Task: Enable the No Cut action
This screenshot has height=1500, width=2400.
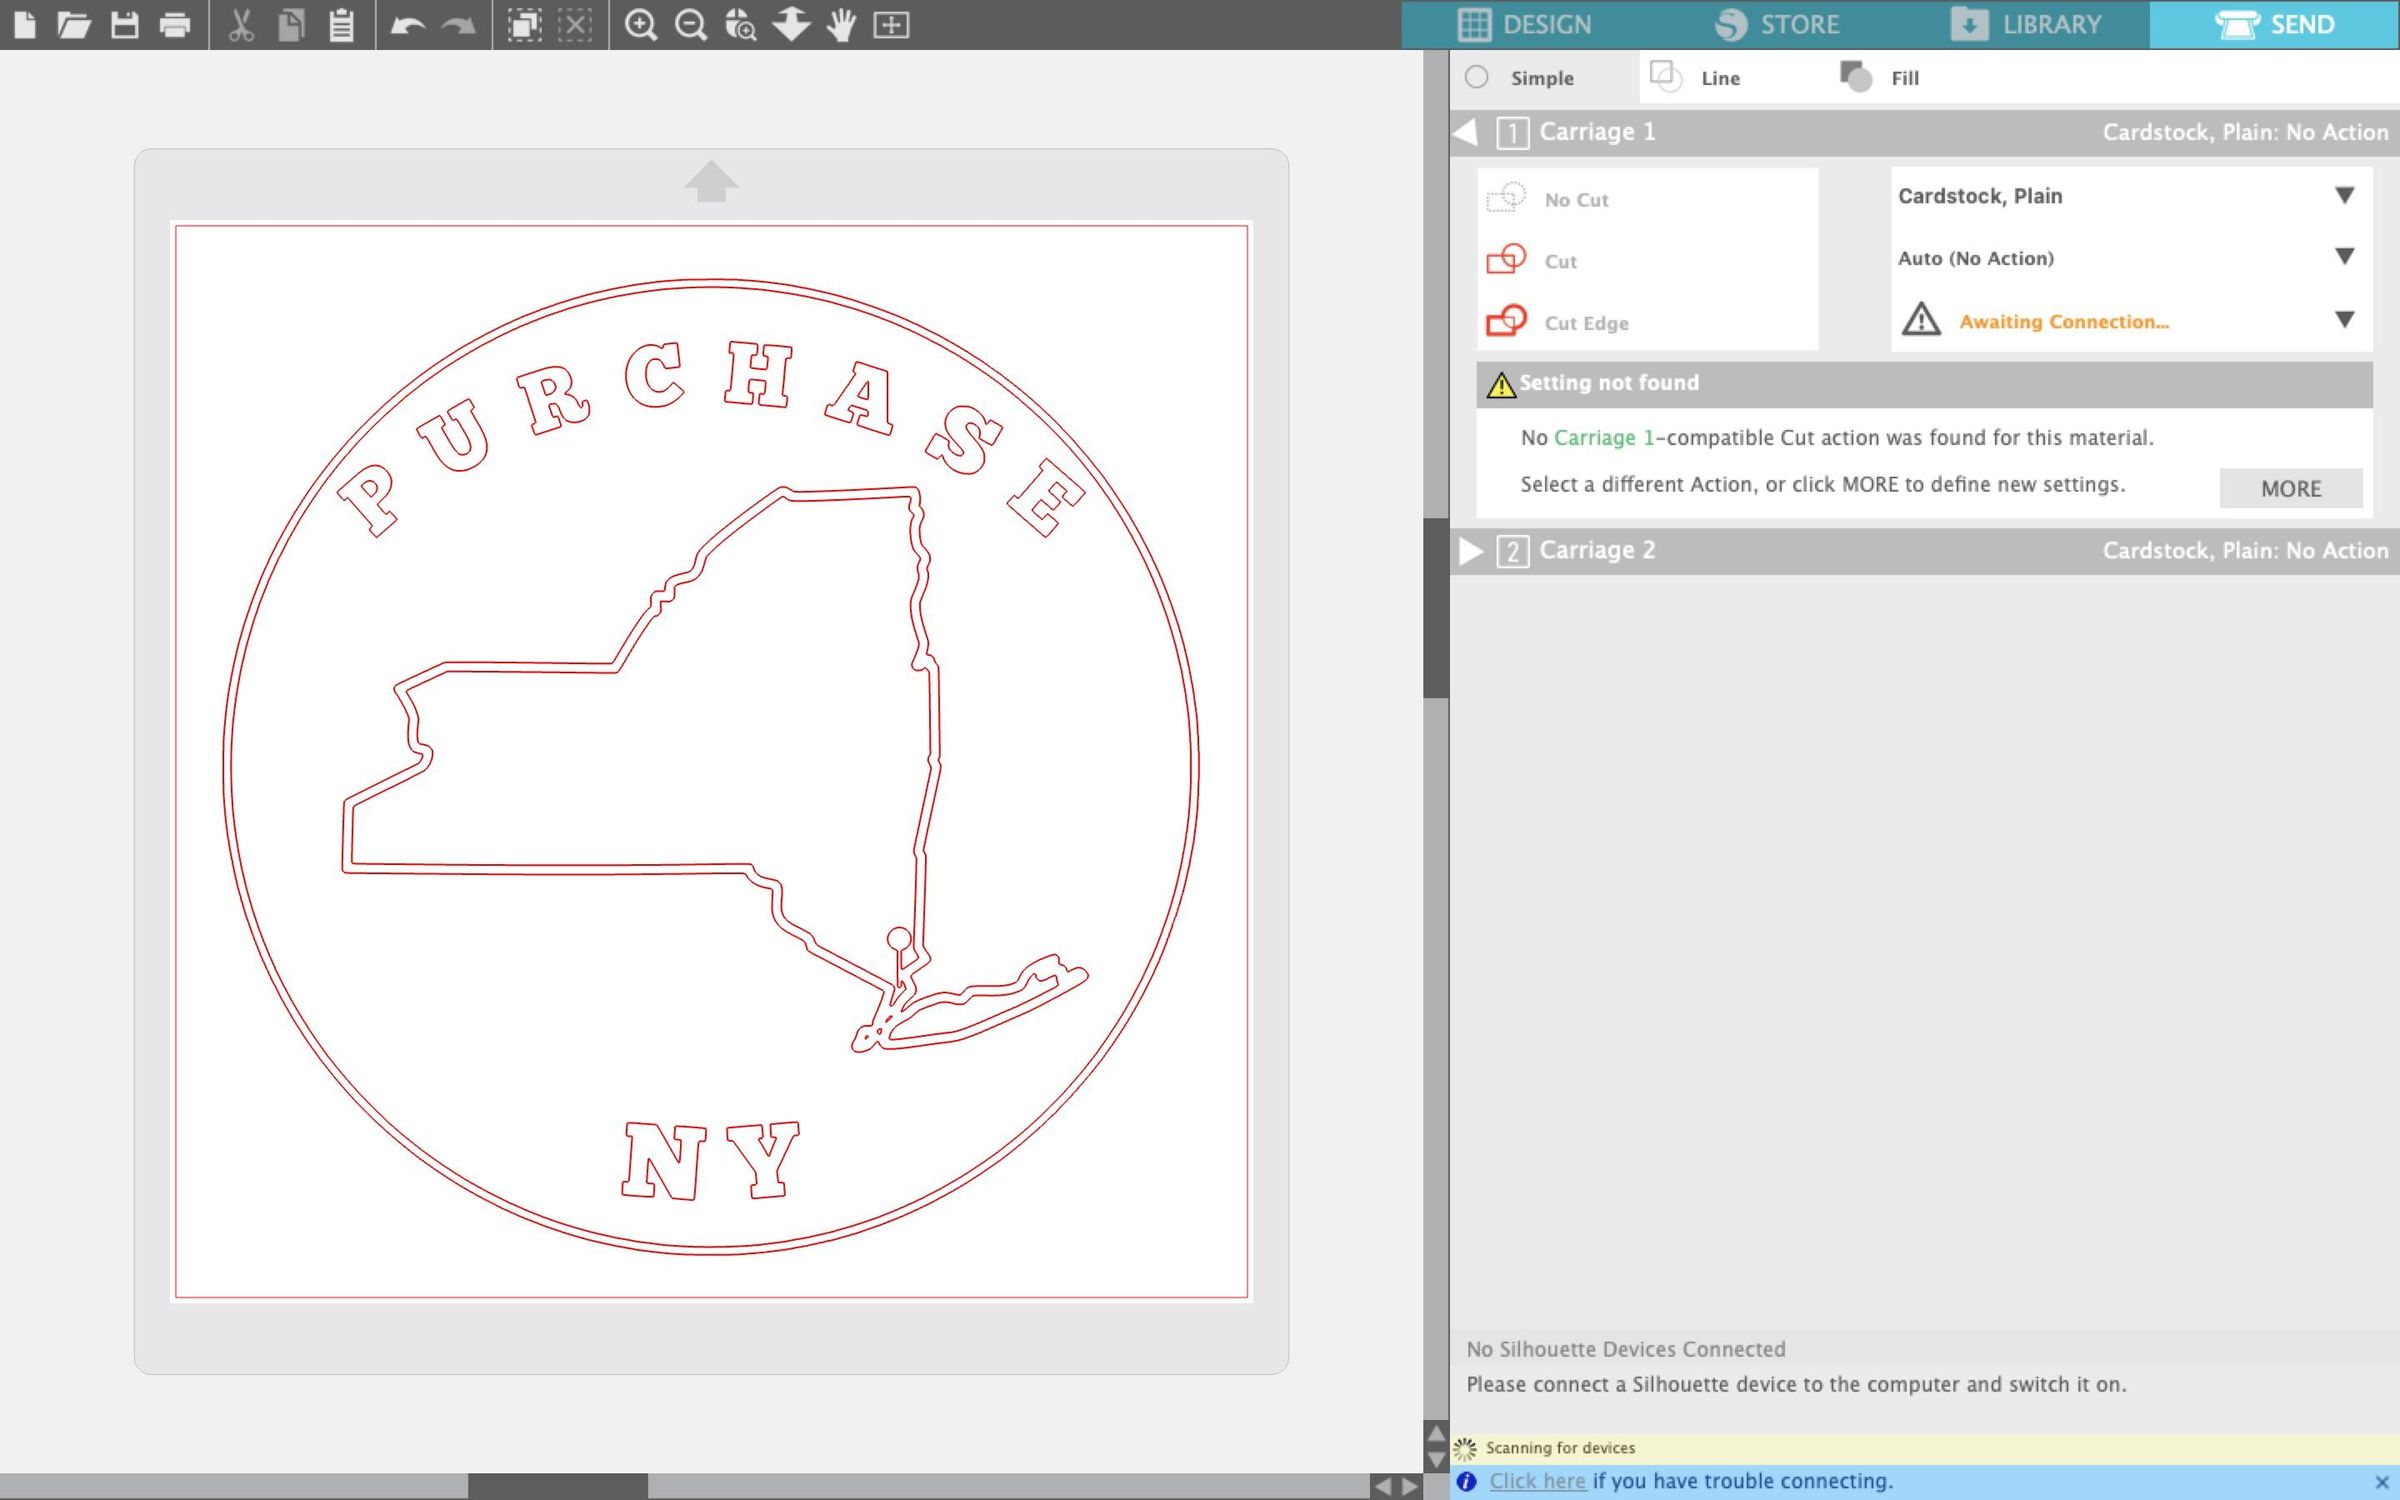Action: coord(1577,199)
